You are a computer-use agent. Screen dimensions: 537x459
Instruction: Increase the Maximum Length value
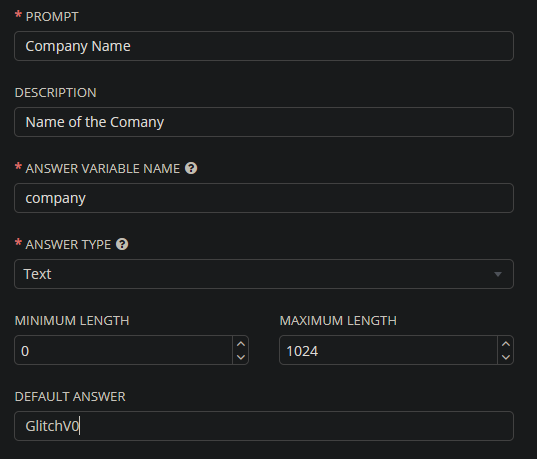[x=506, y=344]
